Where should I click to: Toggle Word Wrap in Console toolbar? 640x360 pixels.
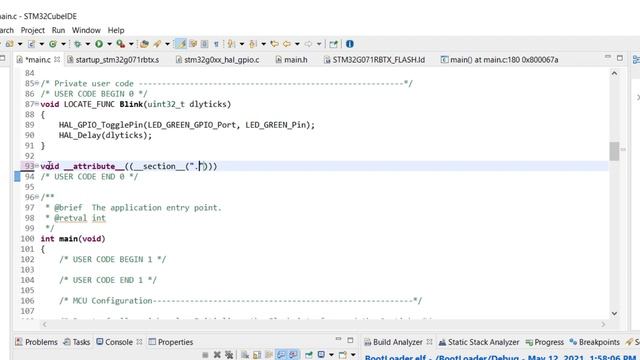point(269,355)
